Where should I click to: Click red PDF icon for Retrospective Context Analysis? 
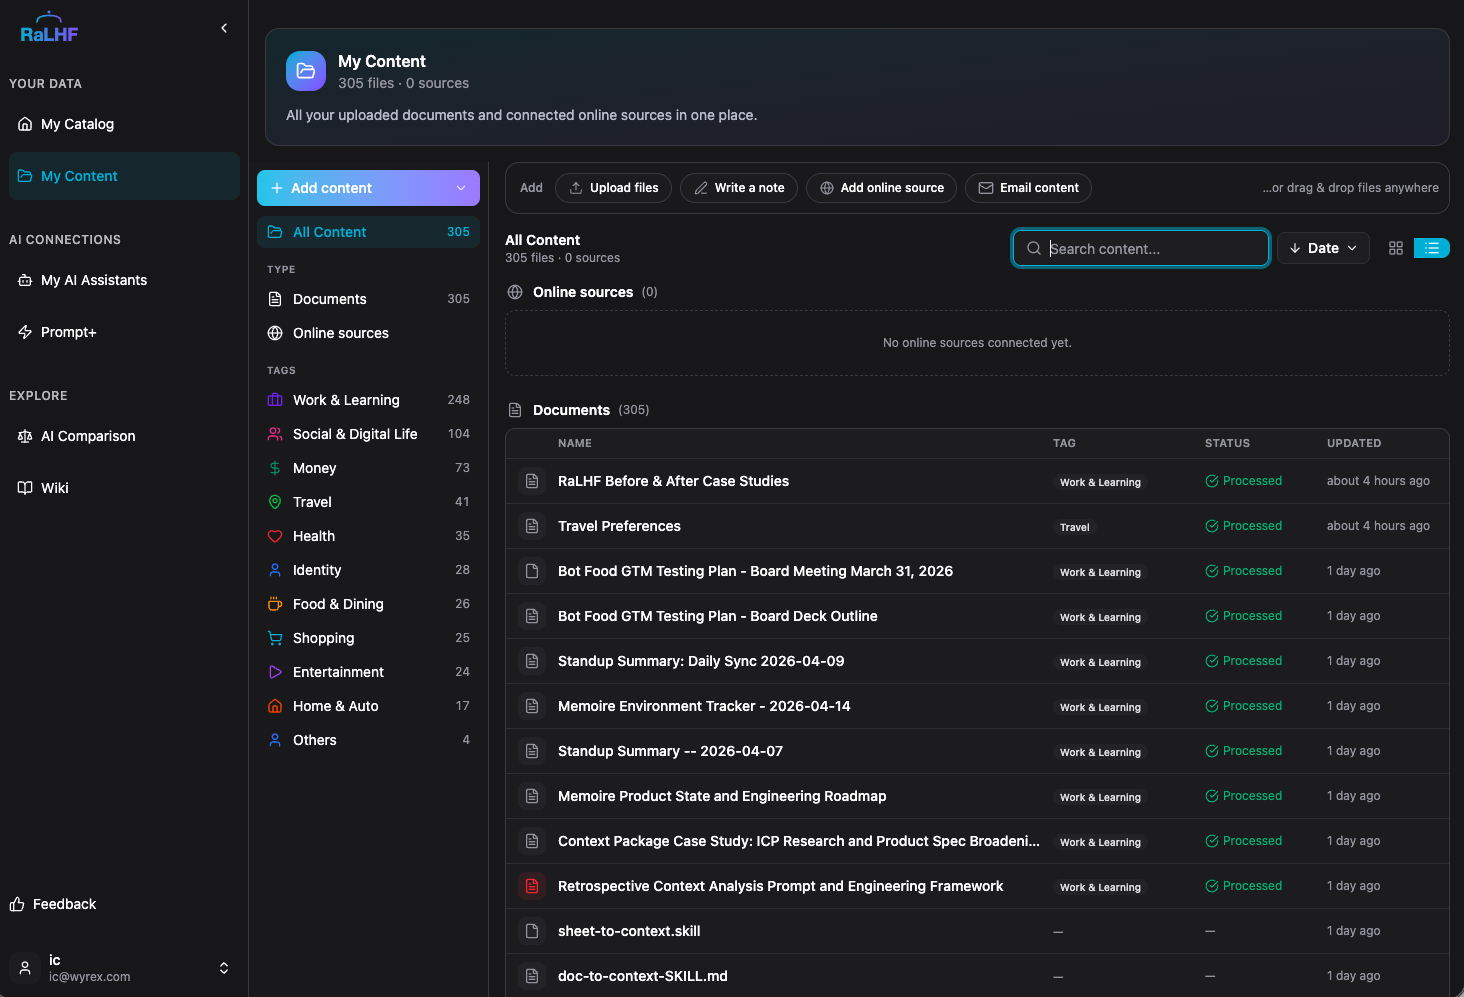[x=532, y=886]
